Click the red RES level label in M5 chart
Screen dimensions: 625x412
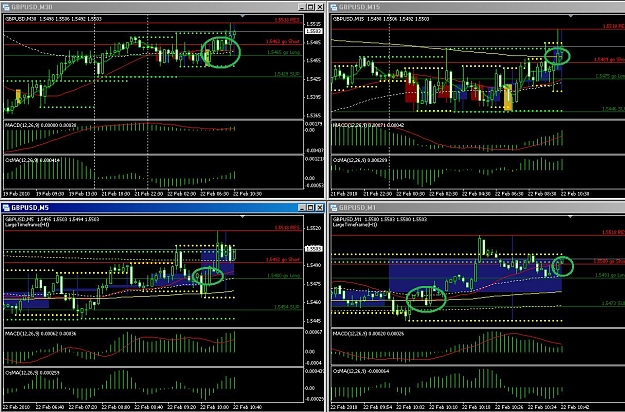[x=287, y=228]
